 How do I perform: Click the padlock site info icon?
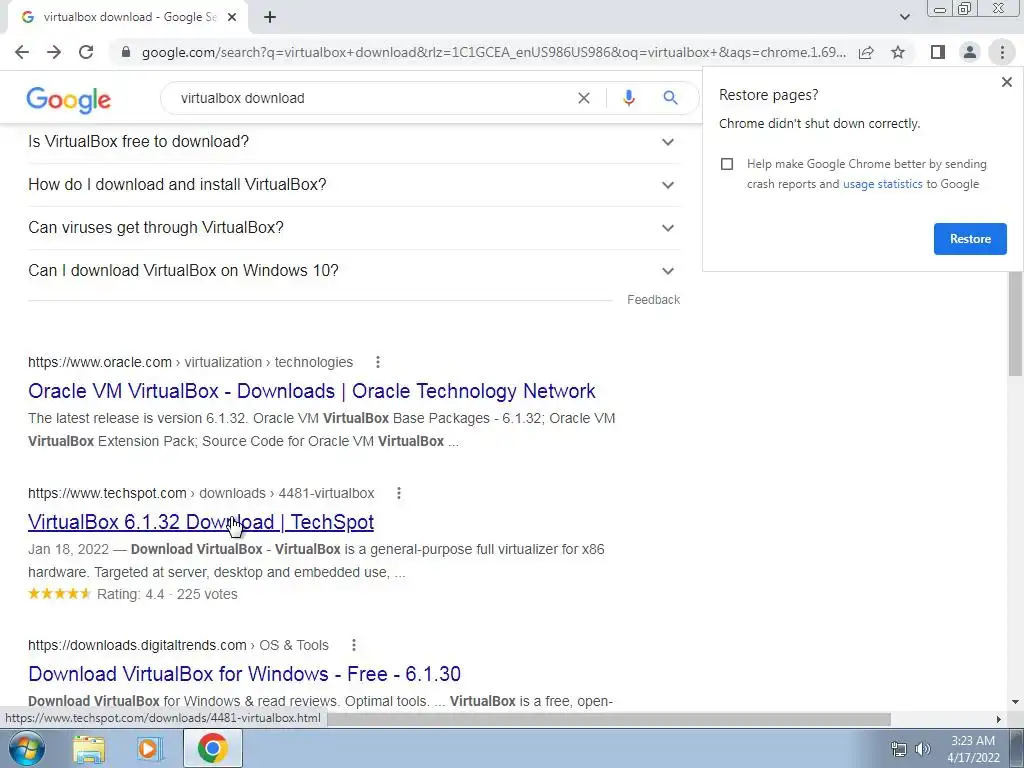click(126, 52)
